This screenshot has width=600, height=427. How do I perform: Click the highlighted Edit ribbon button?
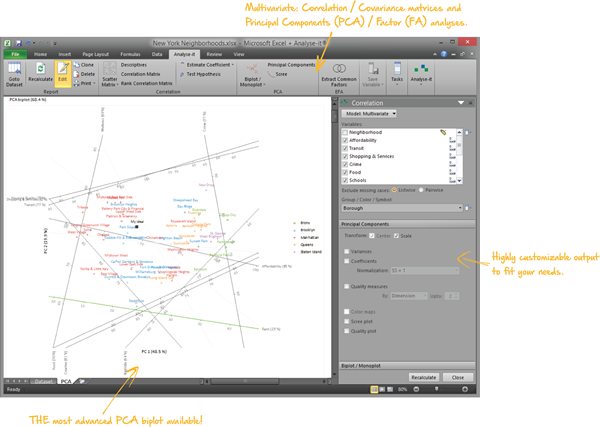point(63,73)
